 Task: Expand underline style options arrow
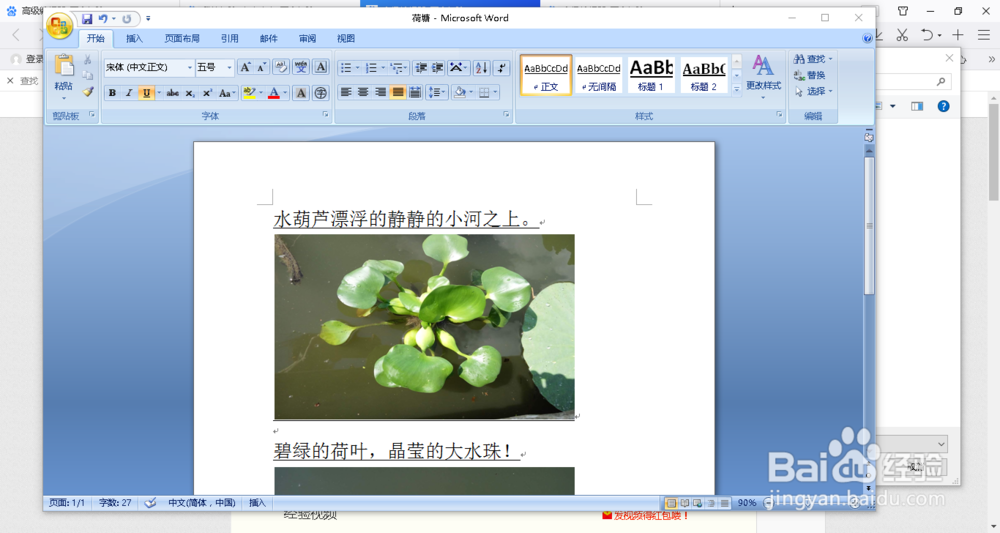159,93
